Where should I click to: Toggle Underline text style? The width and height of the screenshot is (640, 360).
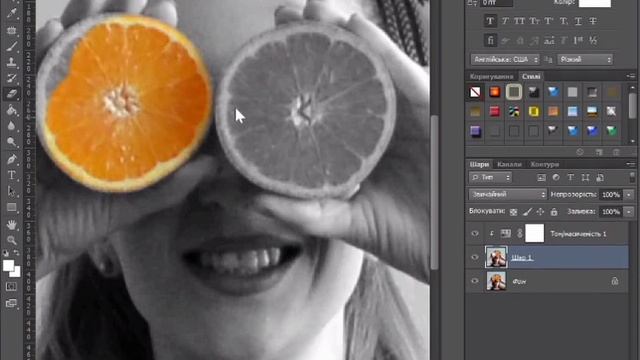click(x=578, y=21)
